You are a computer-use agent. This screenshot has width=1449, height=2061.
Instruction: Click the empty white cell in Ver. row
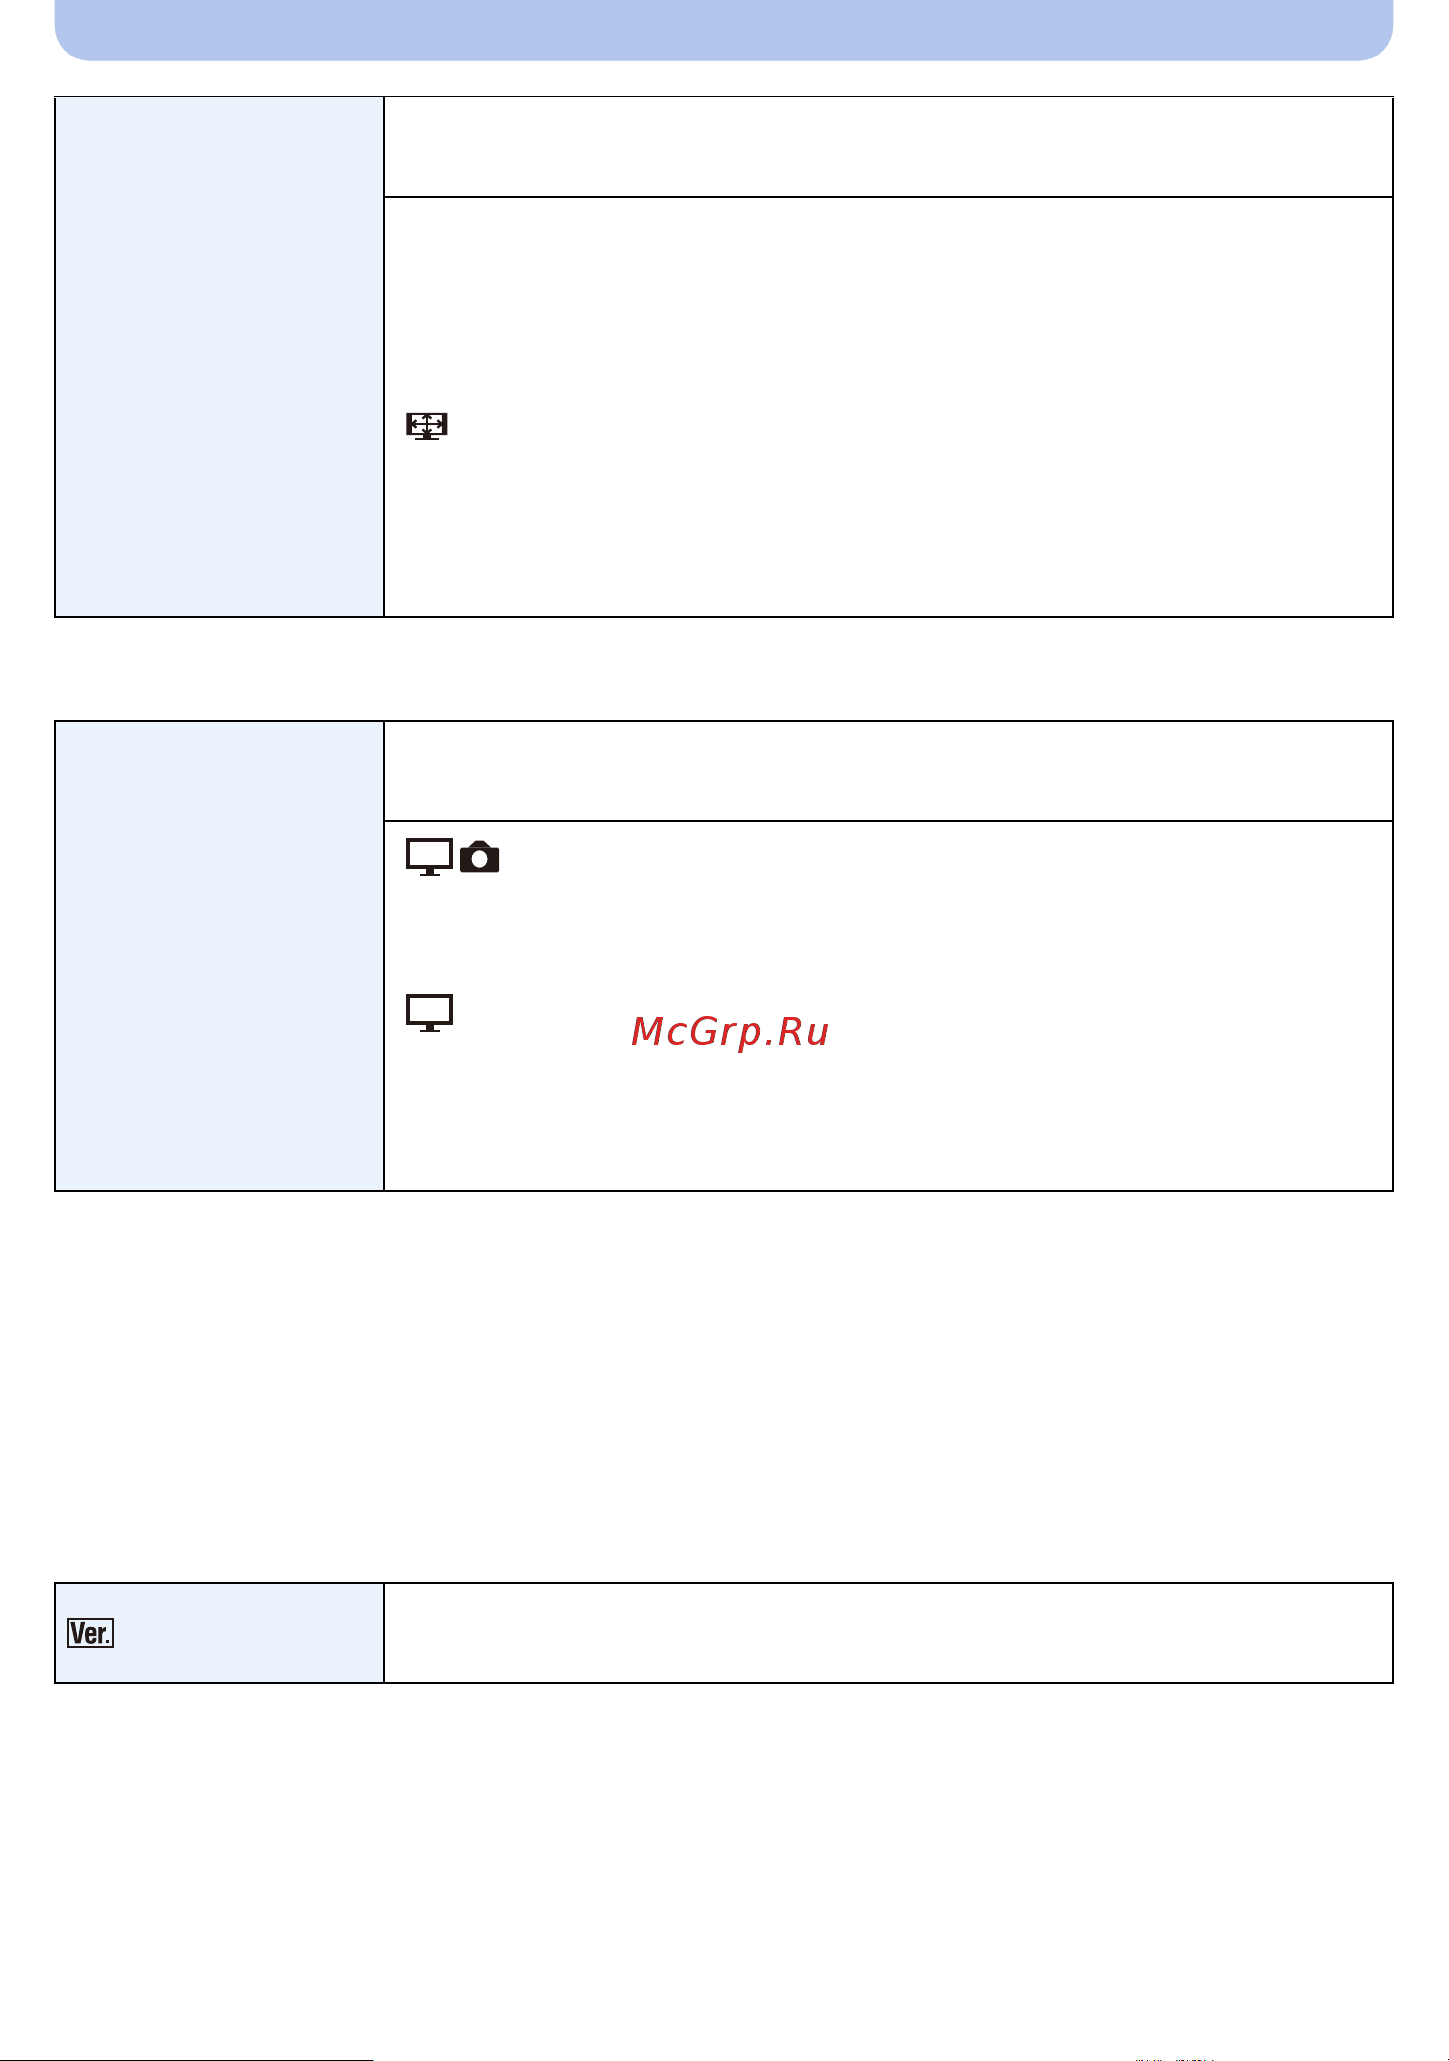[889, 1633]
